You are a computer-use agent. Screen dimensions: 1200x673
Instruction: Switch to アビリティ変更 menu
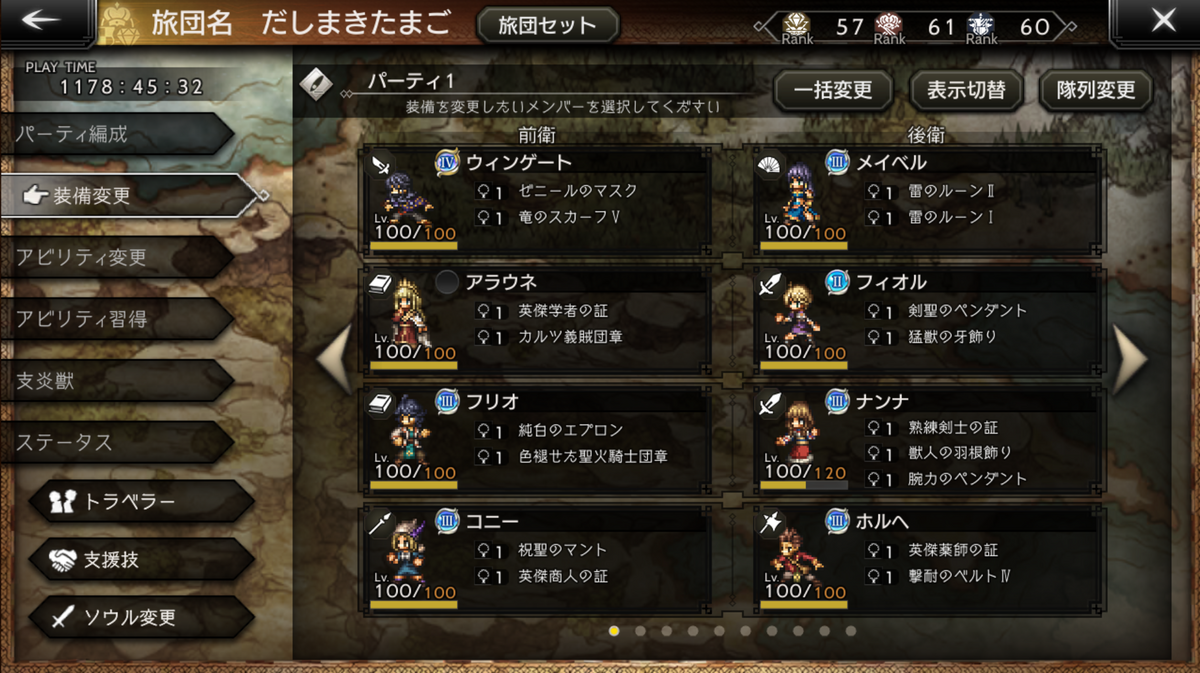tap(115, 257)
